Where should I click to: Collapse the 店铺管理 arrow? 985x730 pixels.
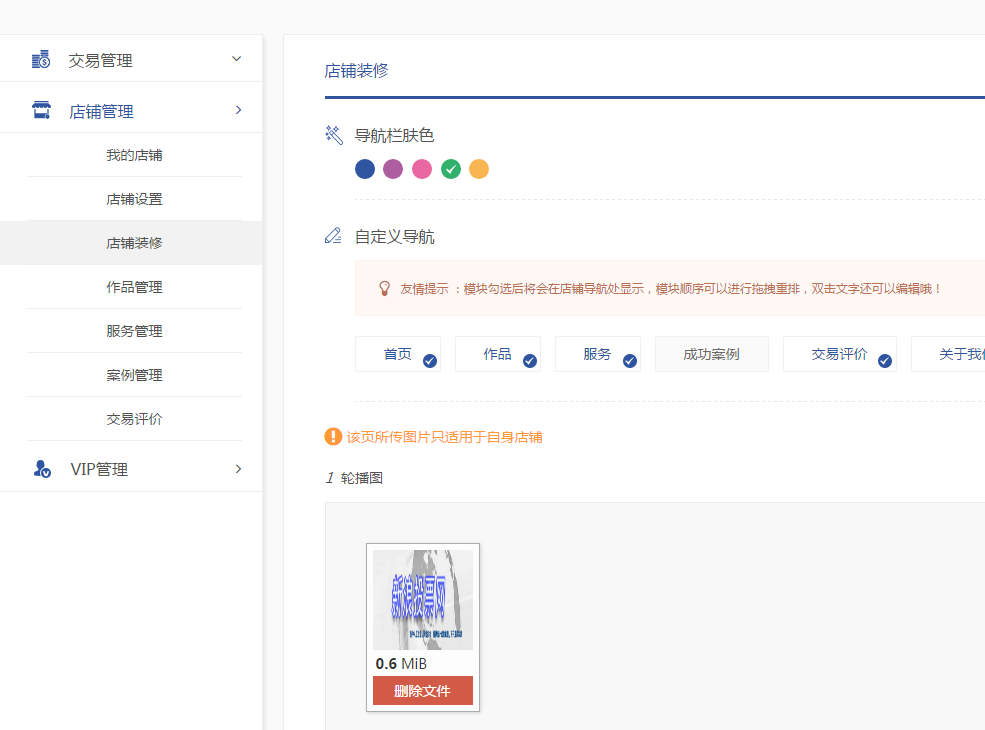pos(238,110)
